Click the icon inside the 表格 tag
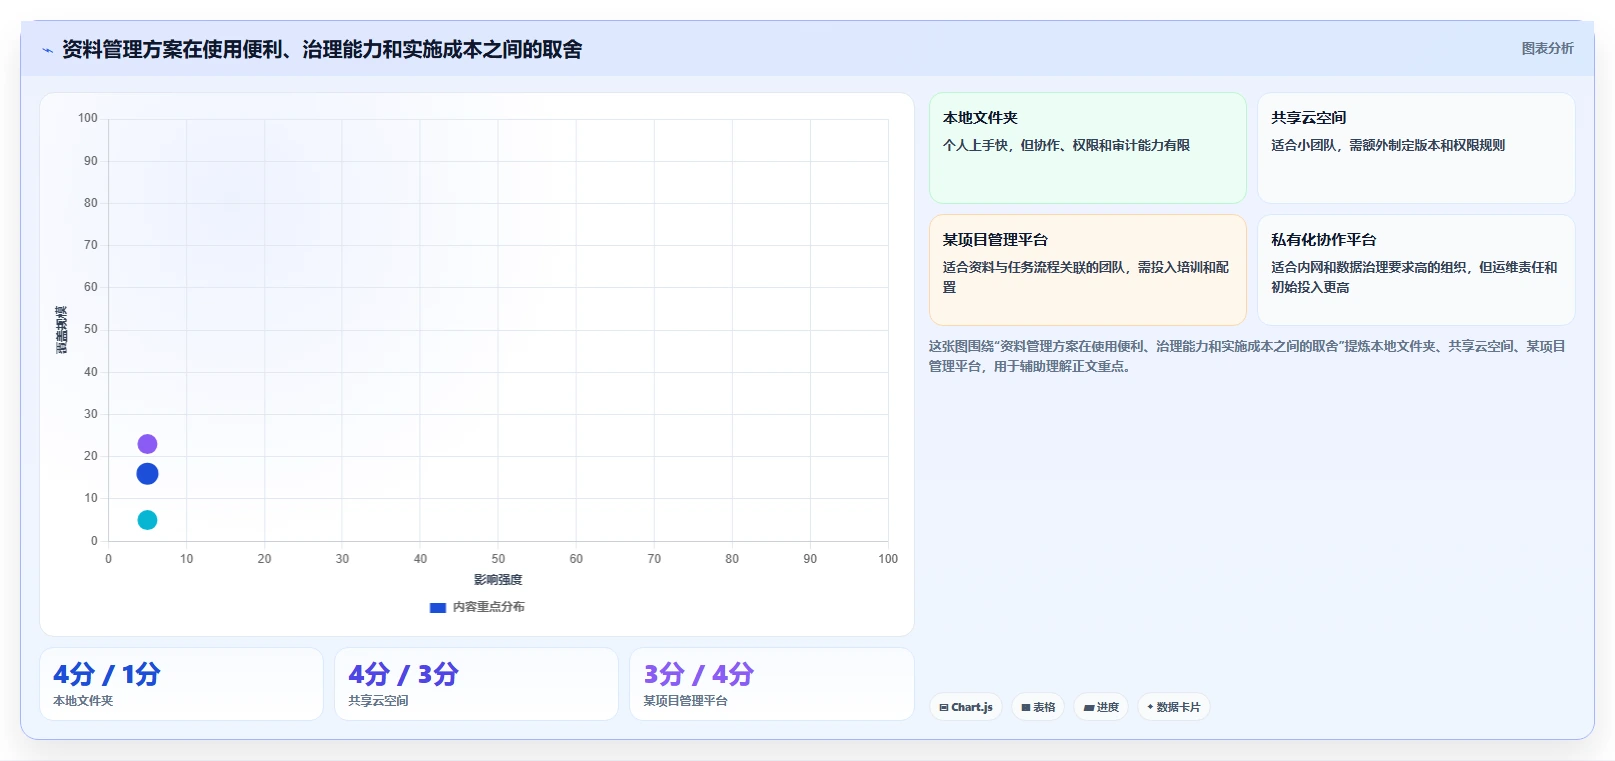The height and width of the screenshot is (761, 1615). coord(1025,707)
